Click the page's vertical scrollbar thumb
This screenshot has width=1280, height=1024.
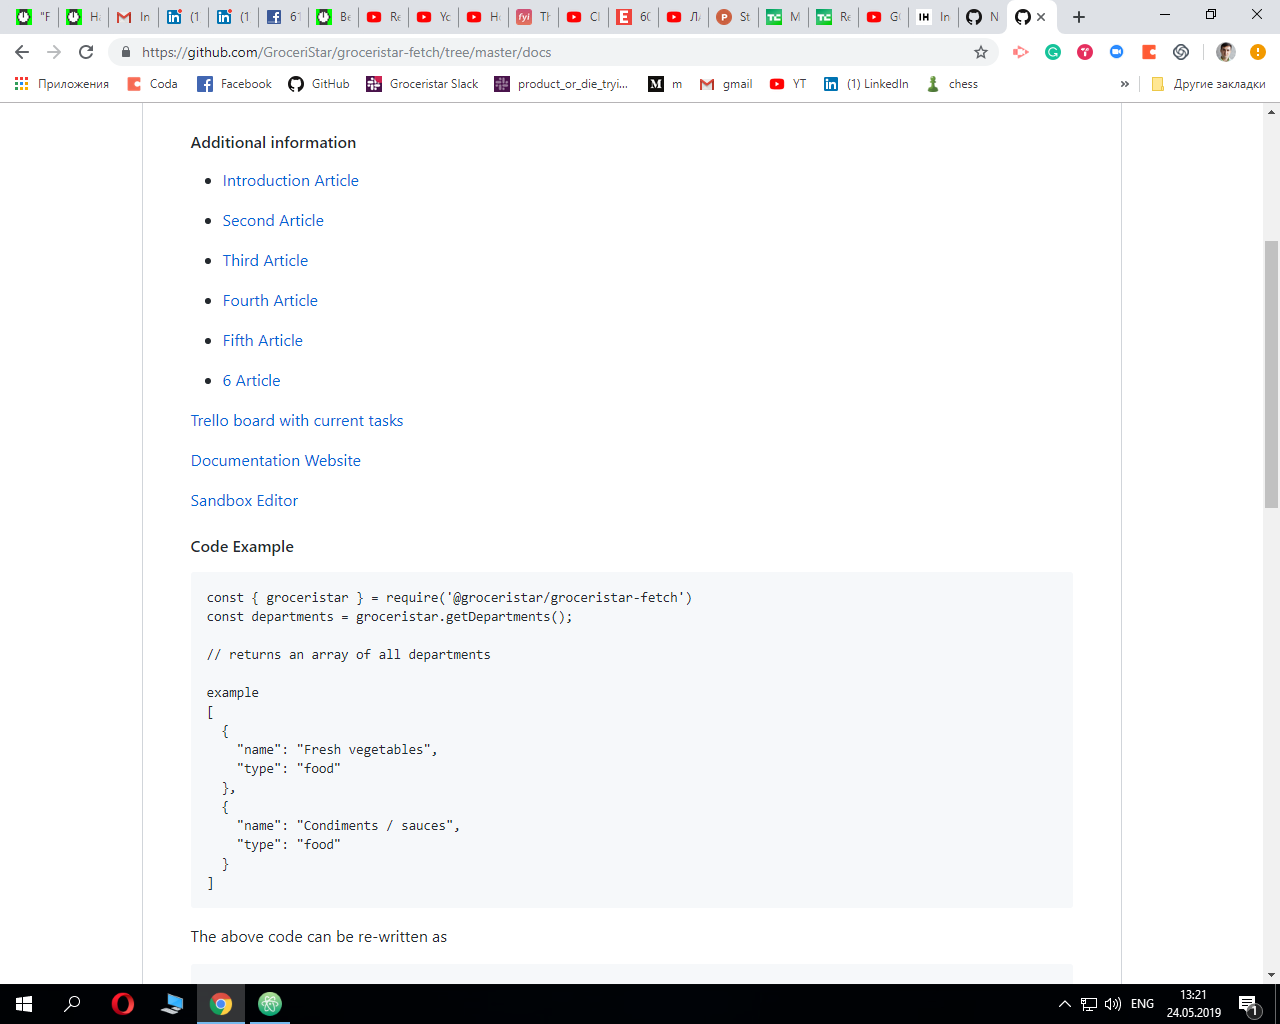pyautogui.click(x=1271, y=373)
